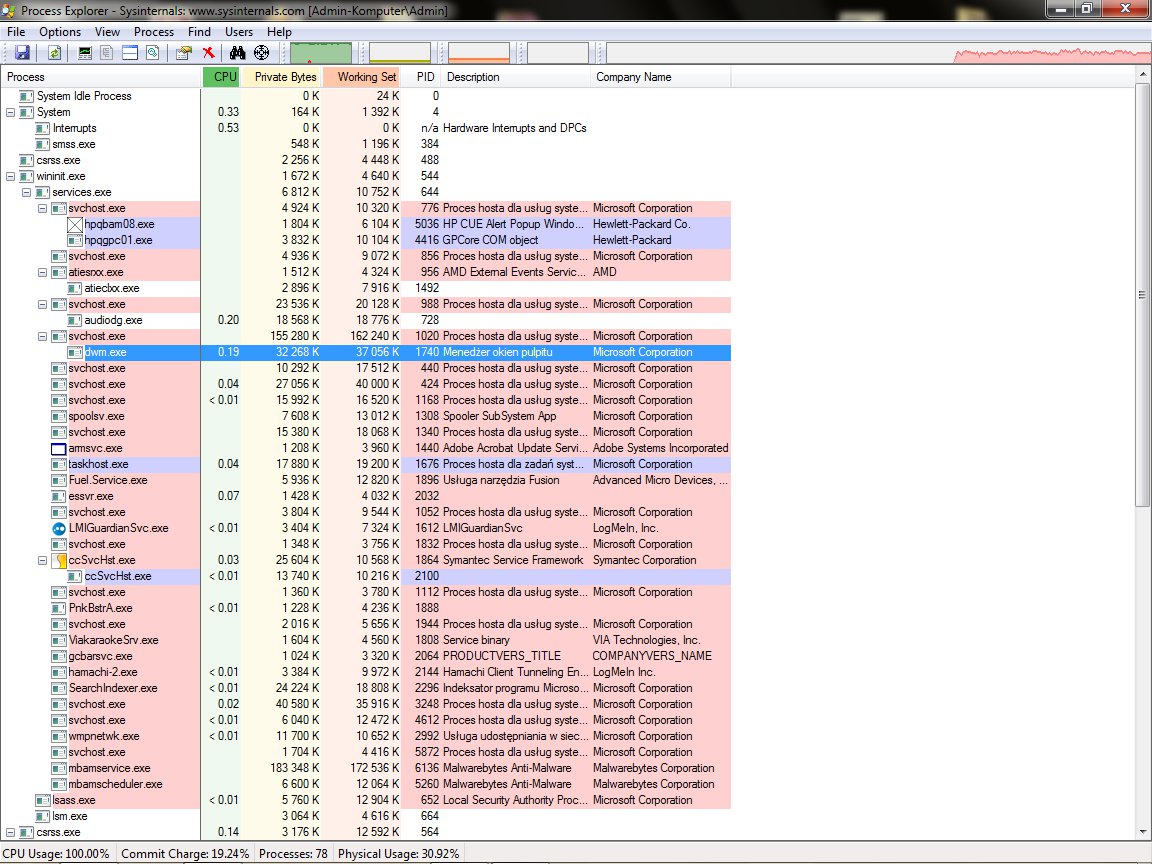
Task: Open the Help menu
Action: tap(279, 32)
